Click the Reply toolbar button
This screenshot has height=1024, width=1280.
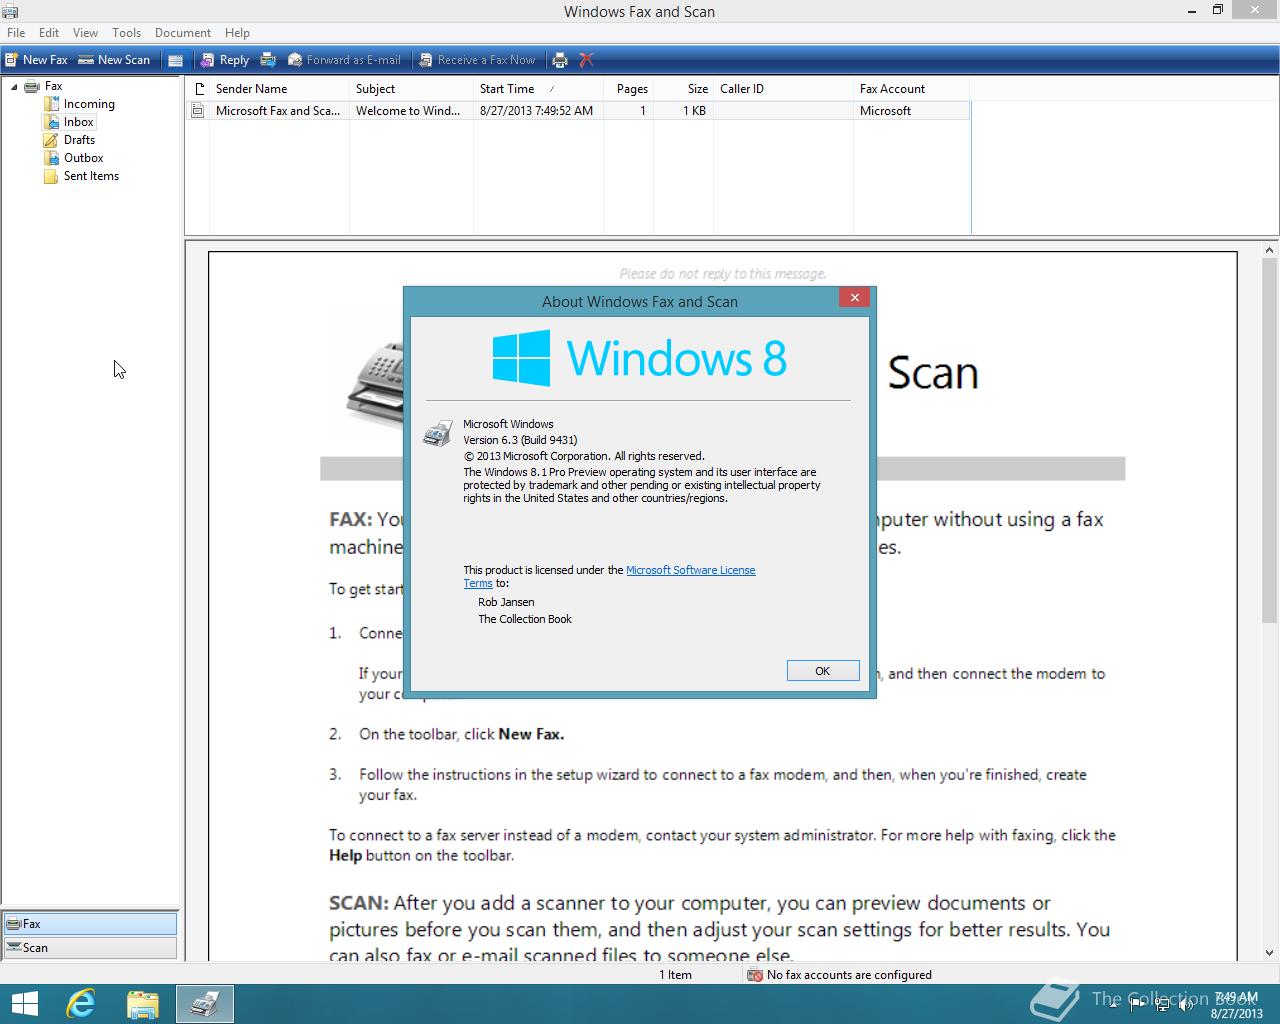(x=224, y=60)
